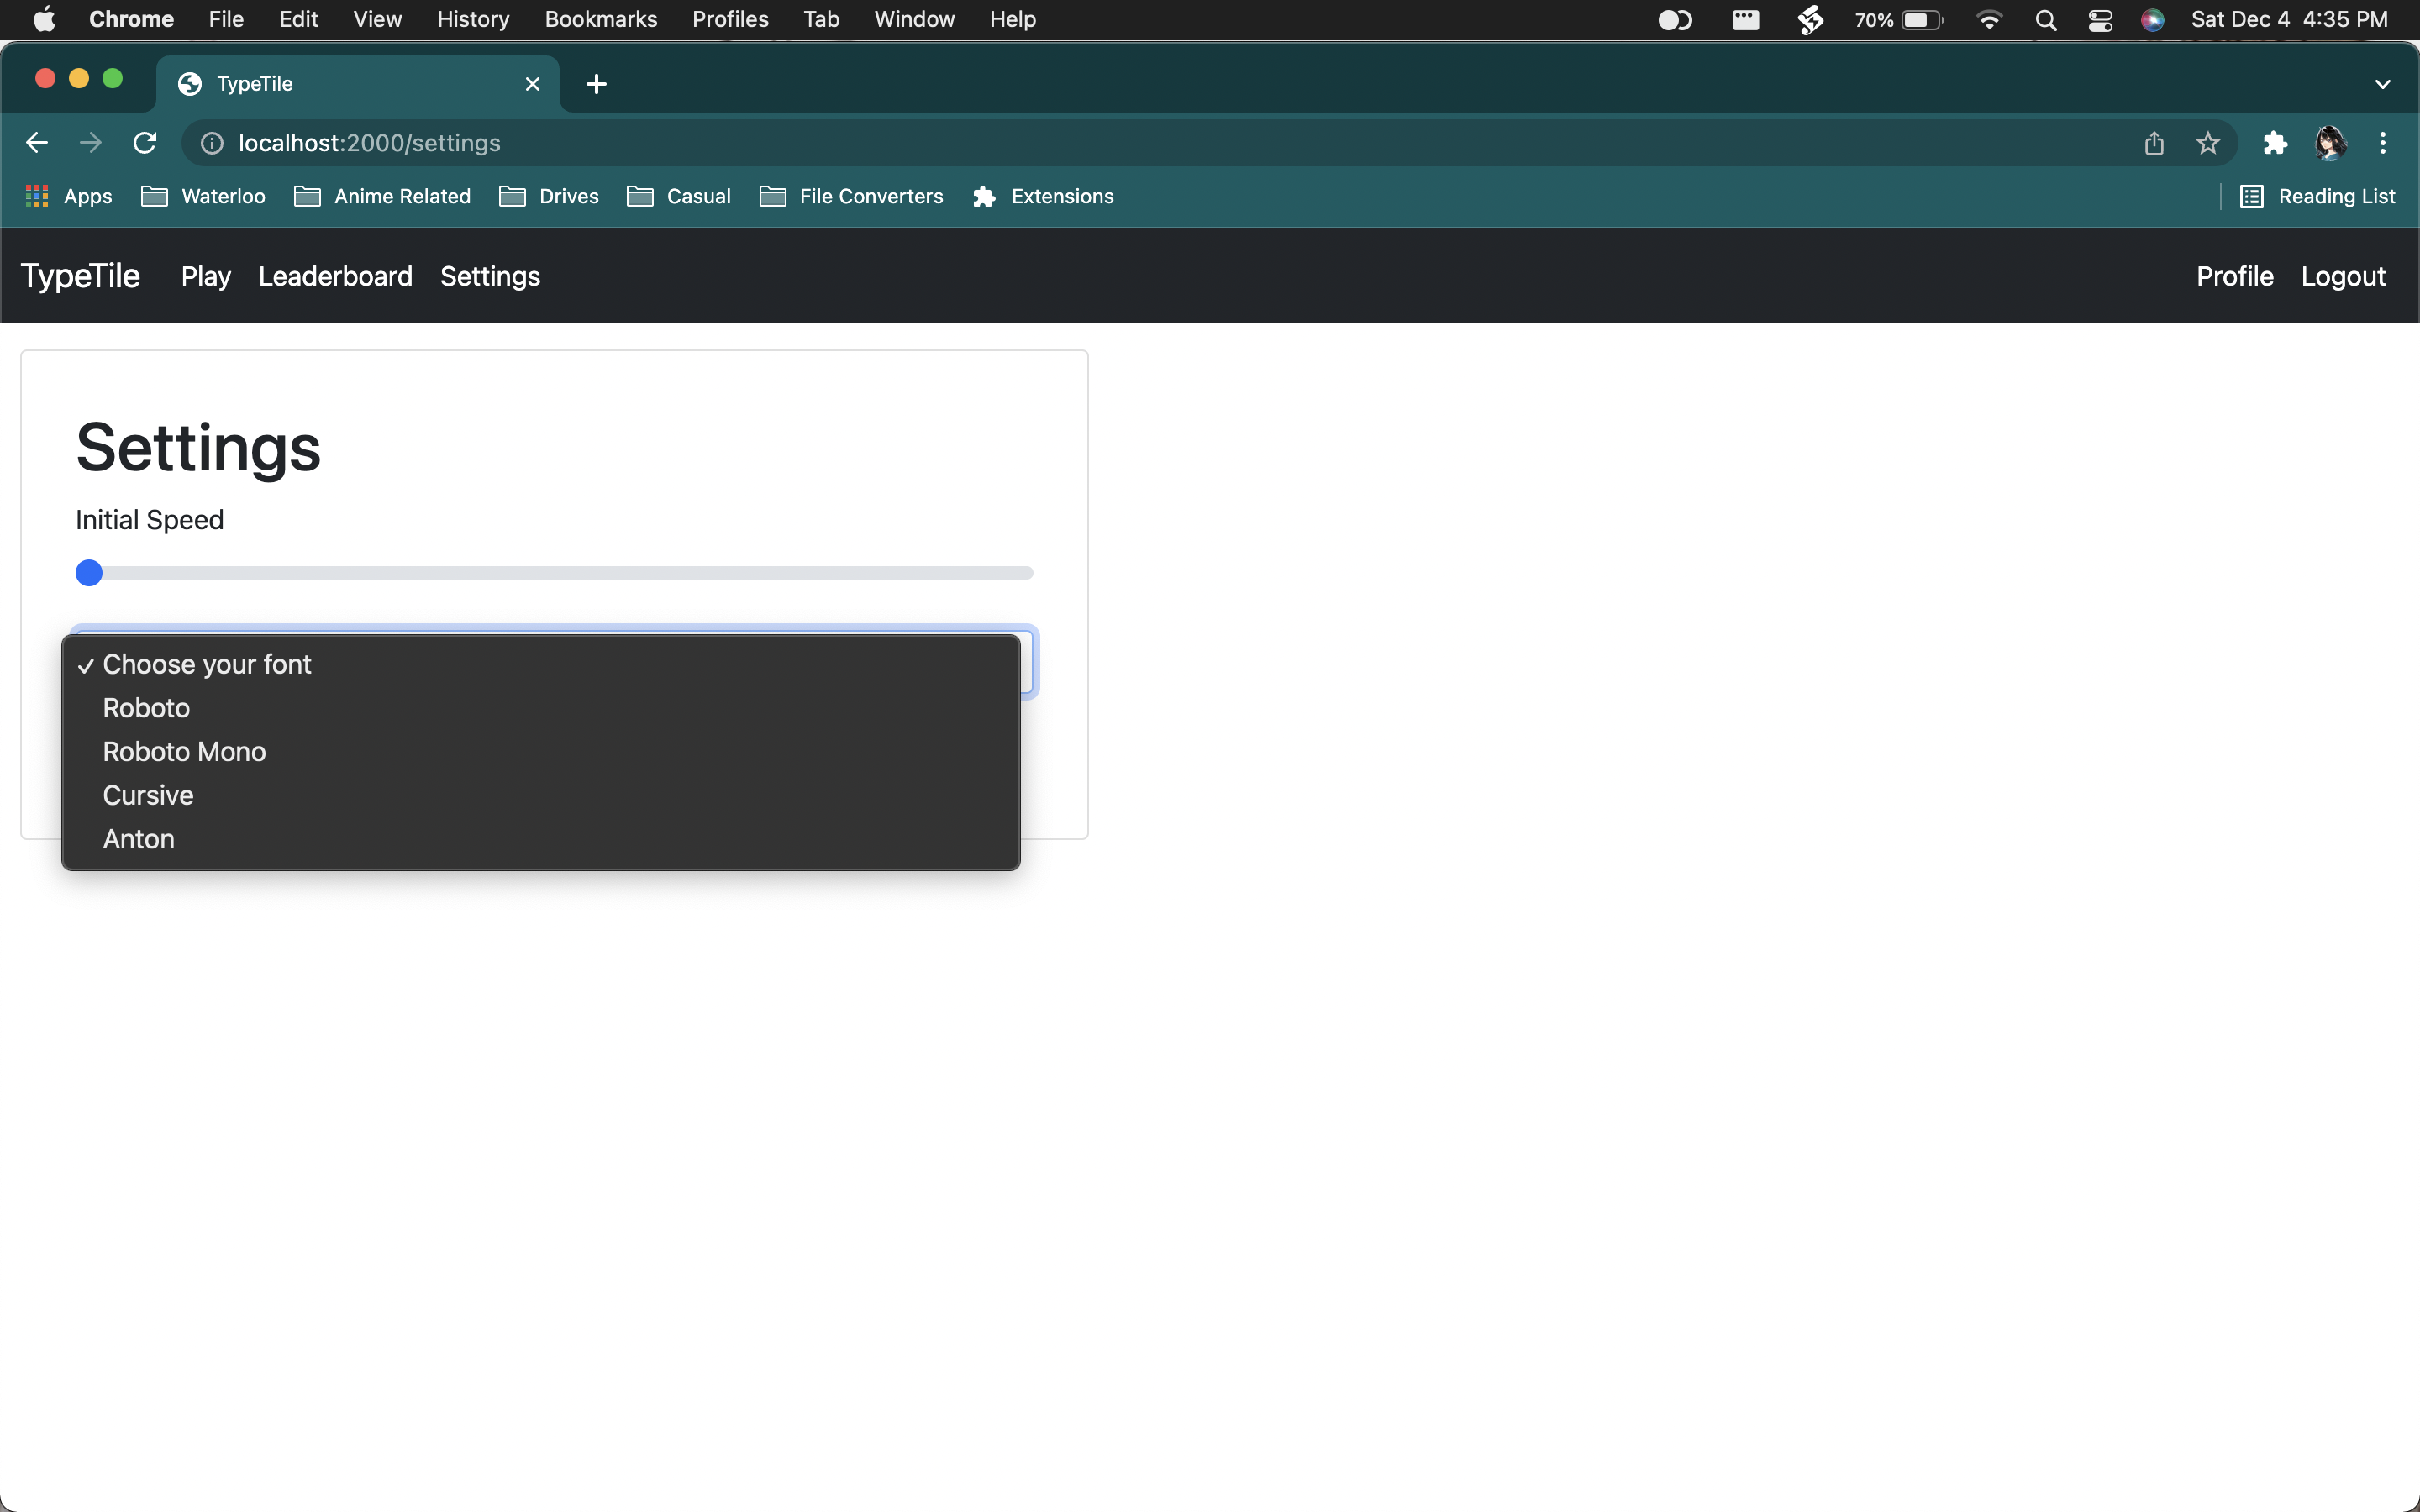
Task: Open macOS Spotlight search icon
Action: tap(2045, 20)
